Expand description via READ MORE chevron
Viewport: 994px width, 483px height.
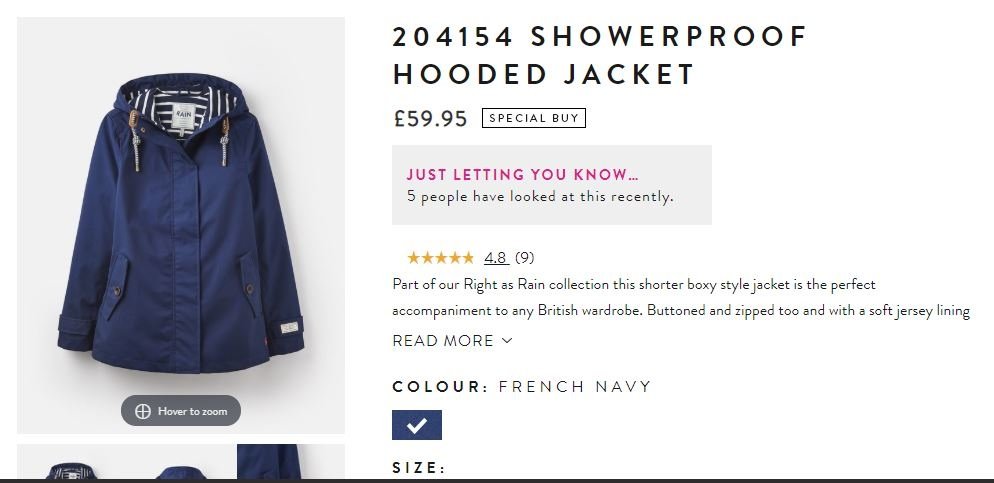(507, 341)
